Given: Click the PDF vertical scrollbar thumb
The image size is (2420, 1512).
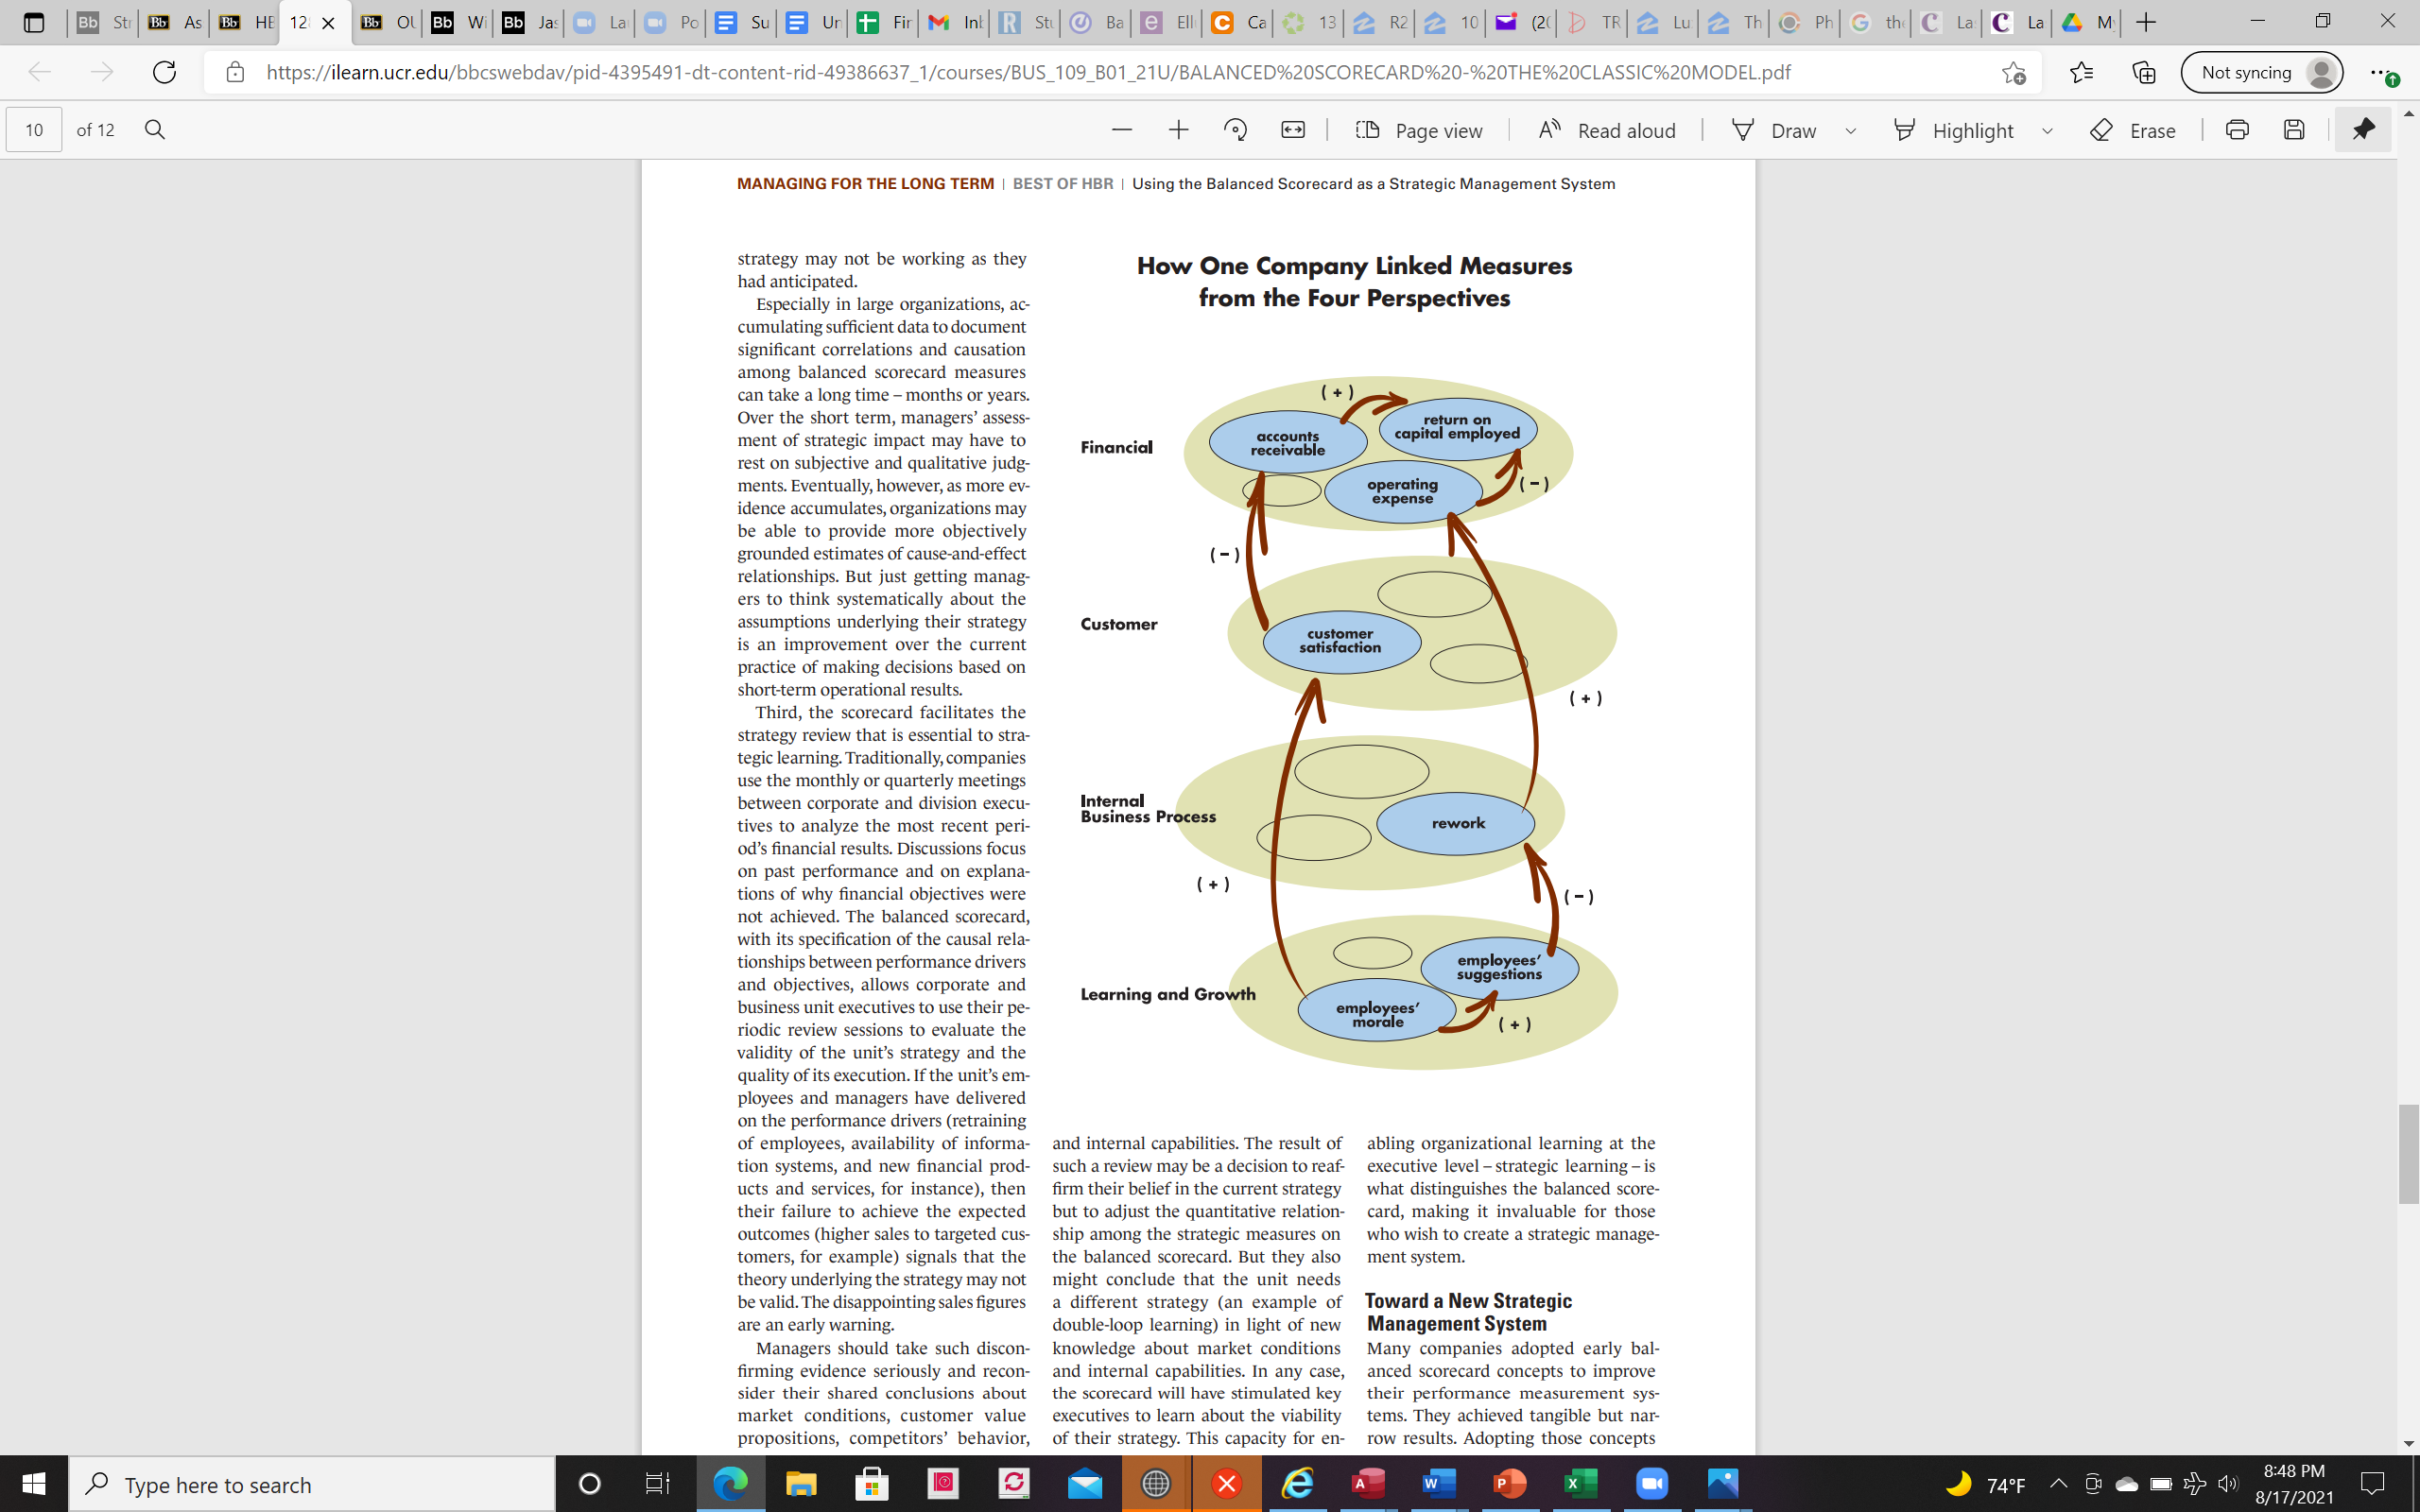Looking at the screenshot, I should pos(2408,1154).
